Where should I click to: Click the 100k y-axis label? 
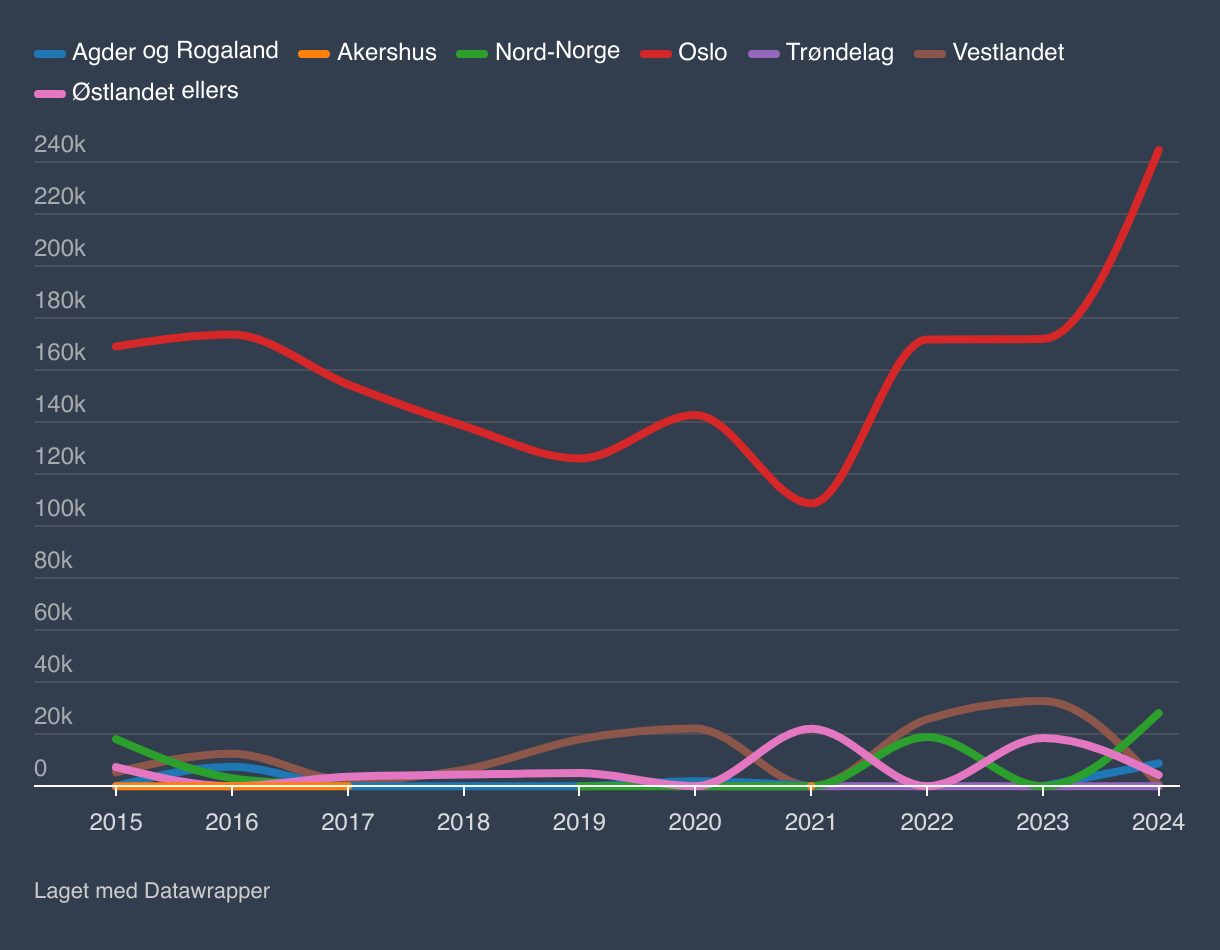pos(60,509)
